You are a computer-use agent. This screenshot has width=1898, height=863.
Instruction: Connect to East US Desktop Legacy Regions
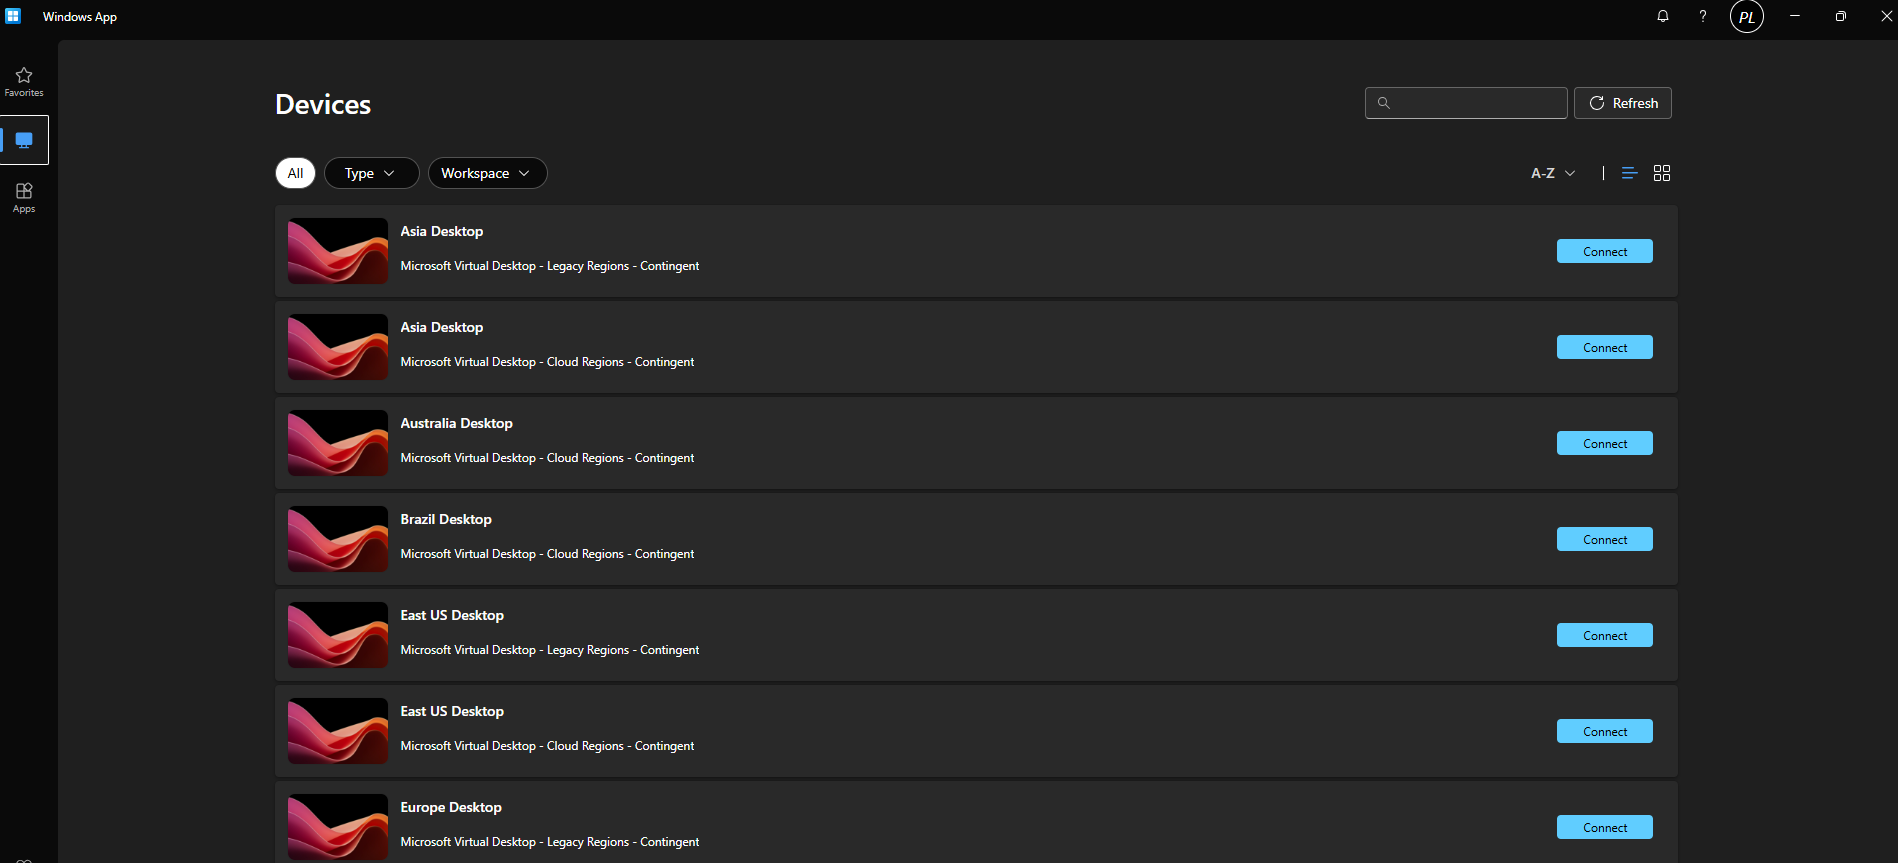pos(1605,635)
